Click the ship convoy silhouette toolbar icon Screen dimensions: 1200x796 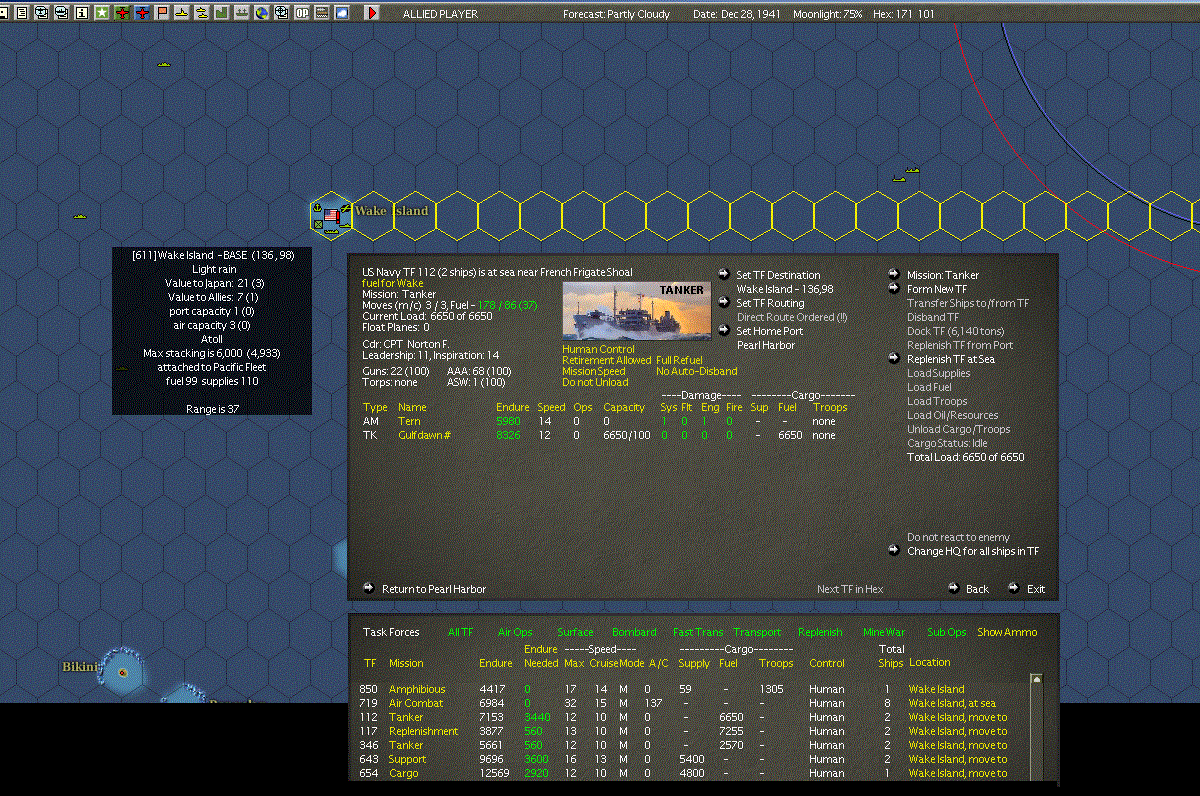click(241, 13)
